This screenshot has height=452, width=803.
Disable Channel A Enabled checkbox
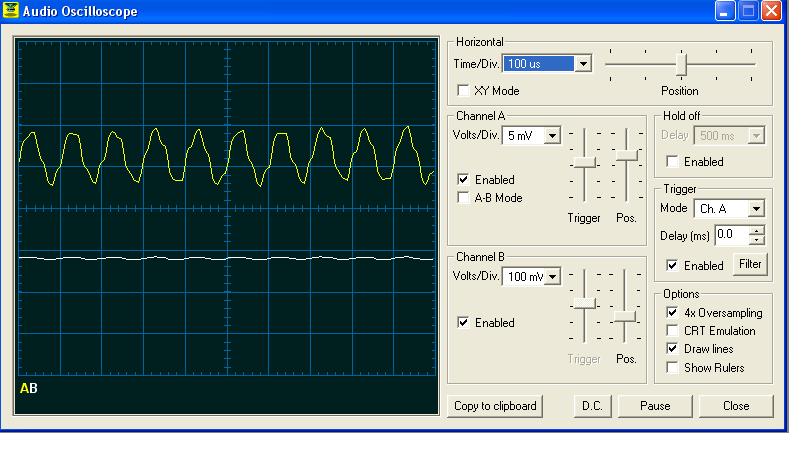pos(464,180)
